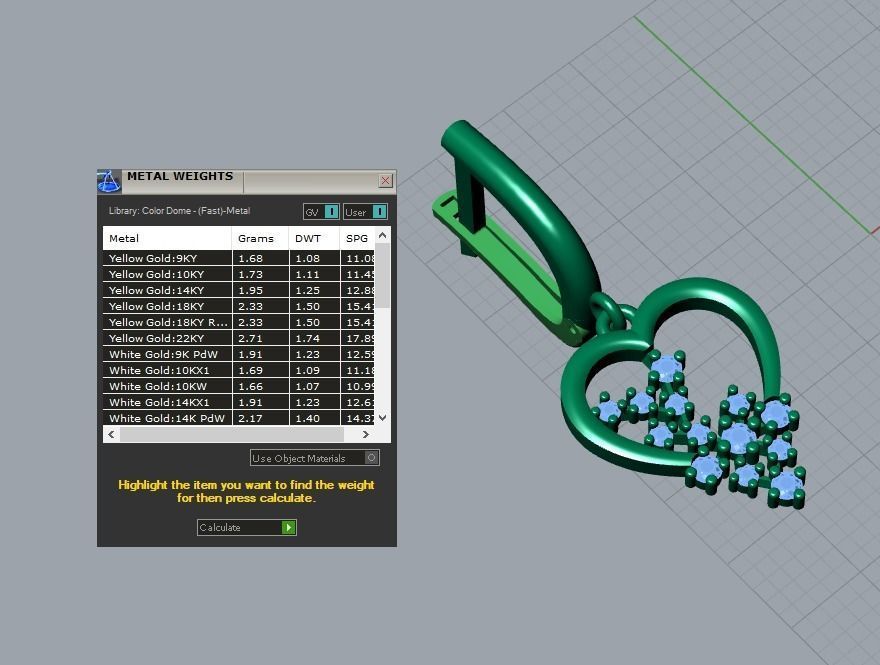Select the jump ring connecting heart
880x665 pixels.
(608, 311)
